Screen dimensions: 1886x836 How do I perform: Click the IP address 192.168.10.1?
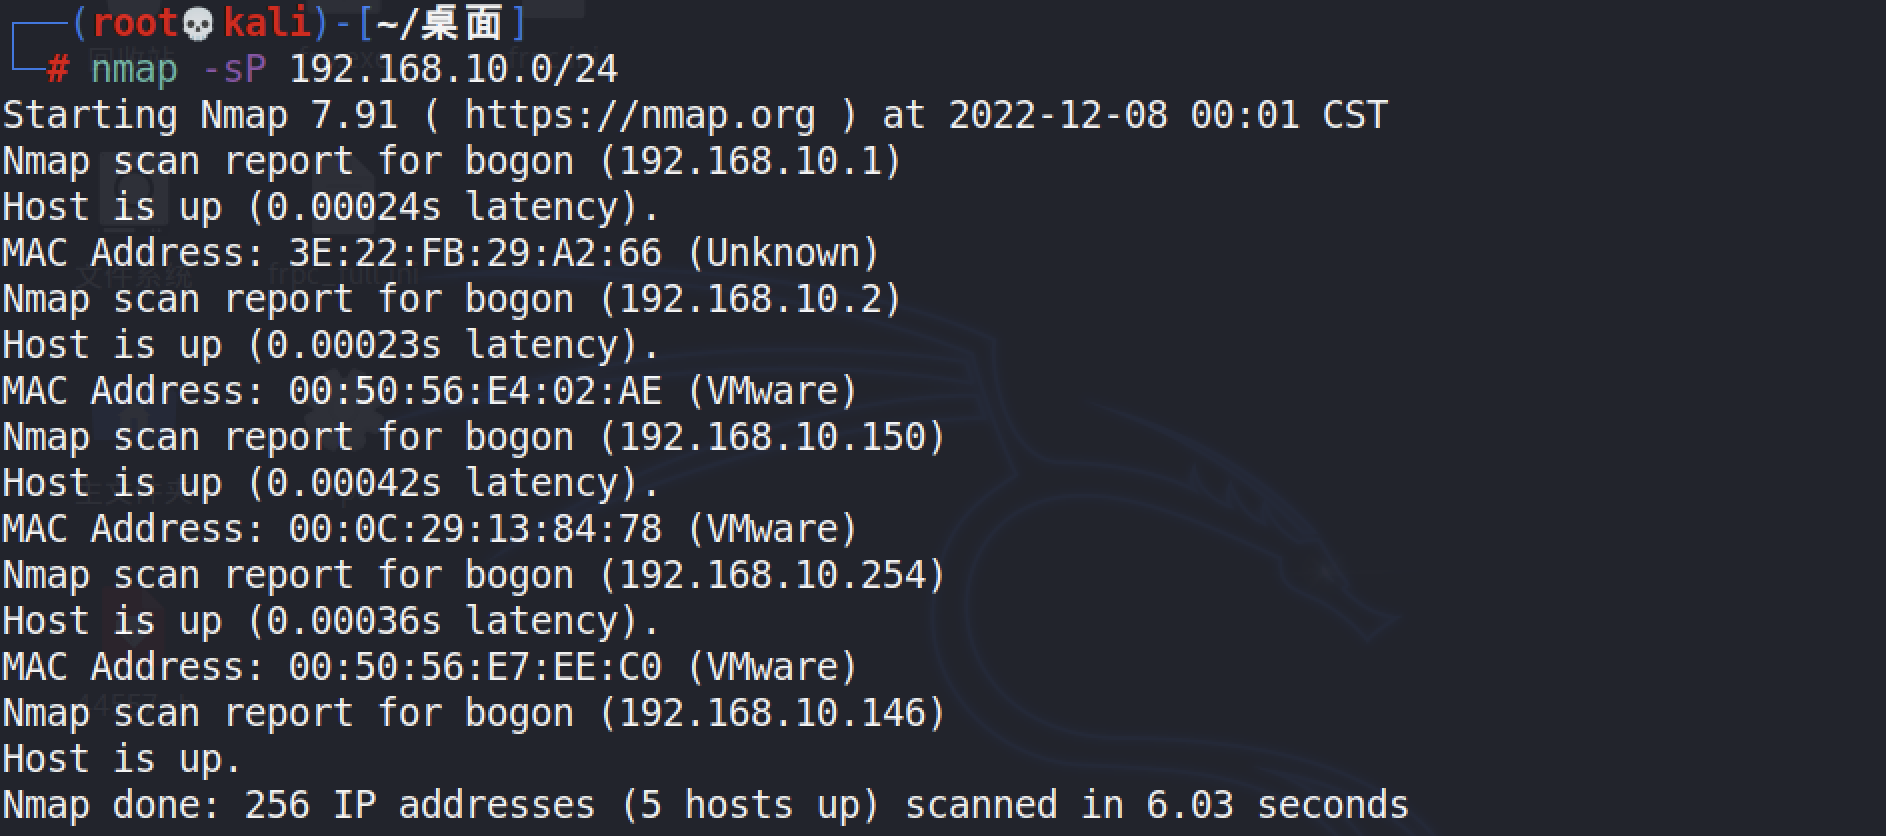751,161
